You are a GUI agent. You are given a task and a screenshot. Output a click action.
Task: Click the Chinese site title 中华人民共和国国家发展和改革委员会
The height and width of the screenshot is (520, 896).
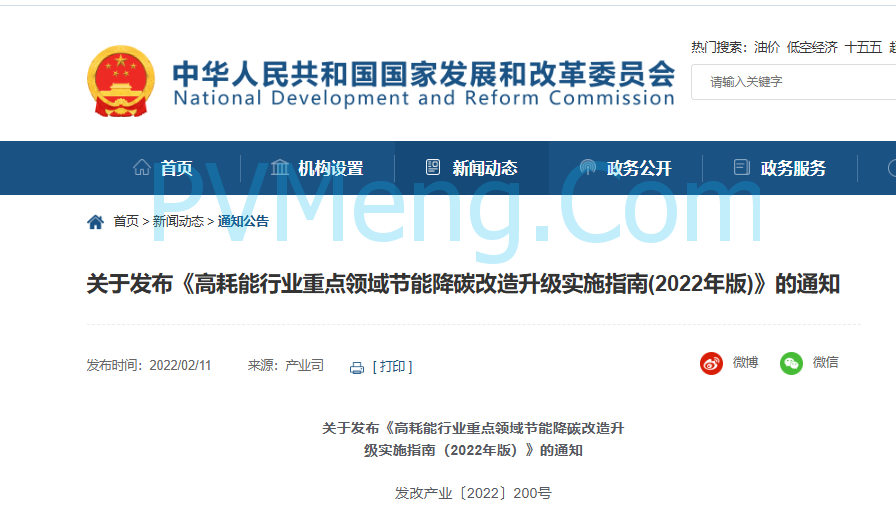click(424, 74)
